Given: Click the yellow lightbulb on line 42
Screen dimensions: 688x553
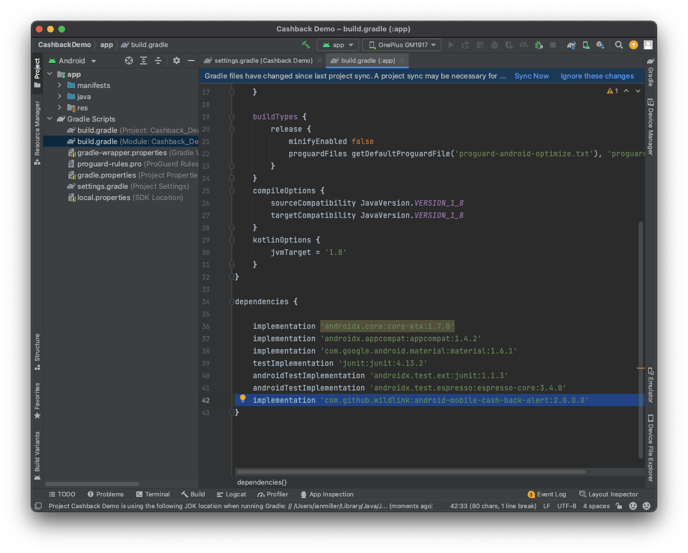Looking at the screenshot, I should [242, 399].
